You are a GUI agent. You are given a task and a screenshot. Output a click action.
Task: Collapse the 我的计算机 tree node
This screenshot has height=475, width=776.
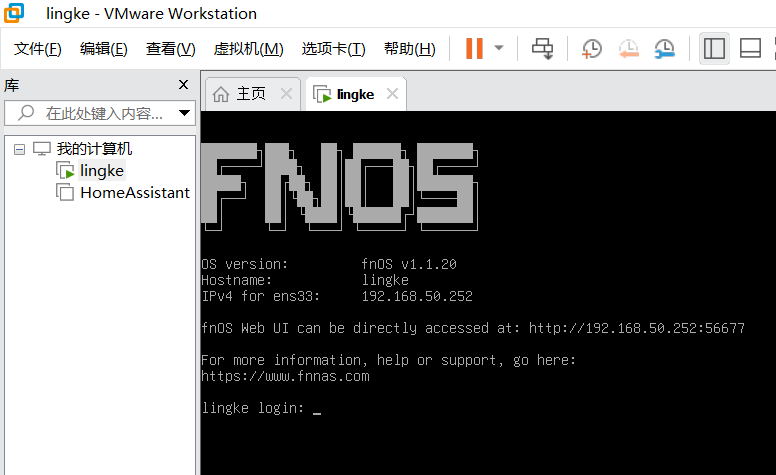click(x=19, y=149)
